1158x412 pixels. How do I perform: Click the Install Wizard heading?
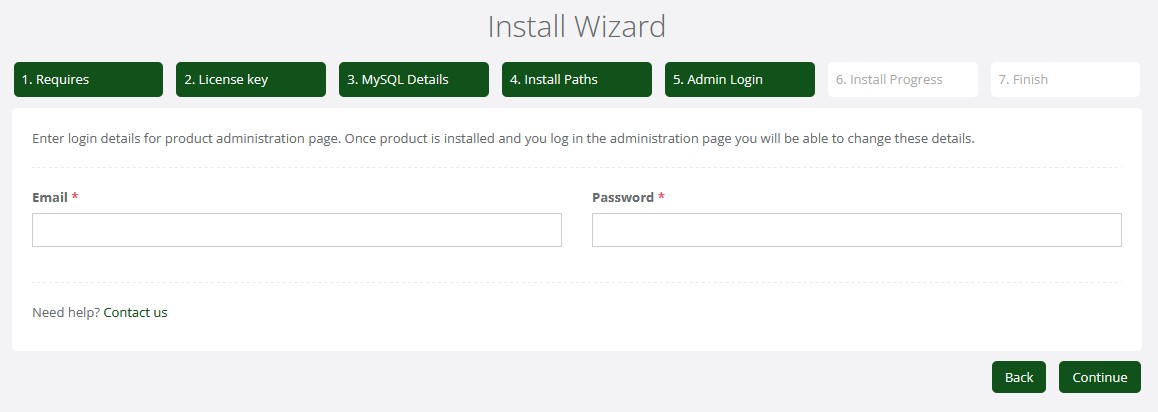coord(577,26)
